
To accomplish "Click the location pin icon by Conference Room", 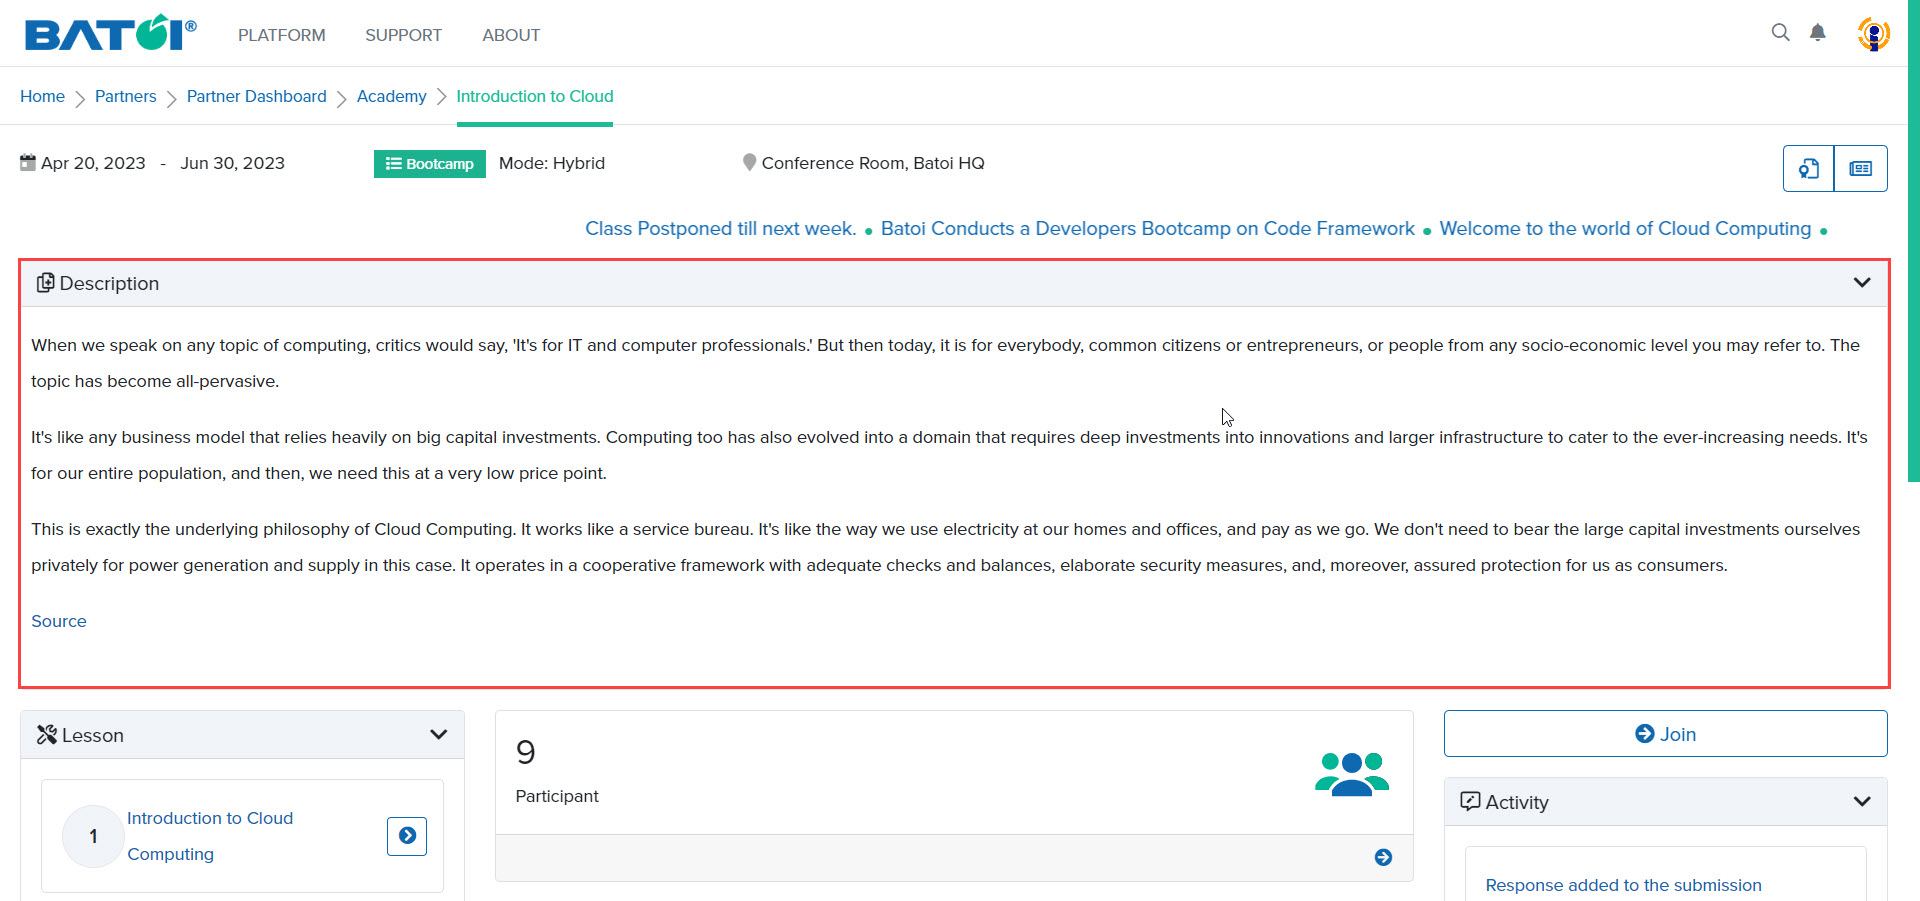I will (x=749, y=162).
